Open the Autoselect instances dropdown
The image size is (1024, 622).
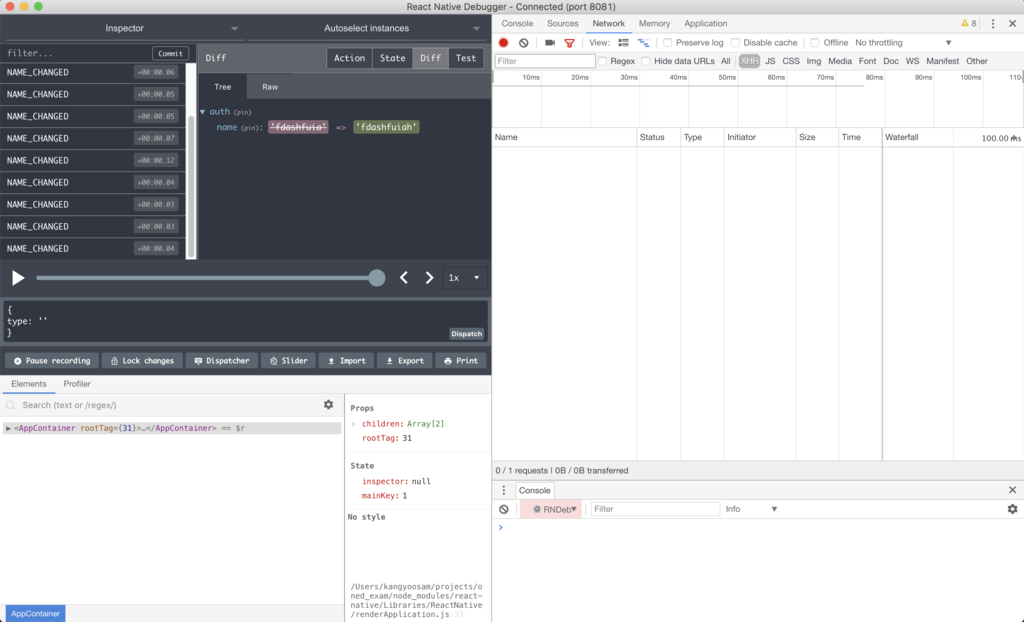[x=366, y=28]
